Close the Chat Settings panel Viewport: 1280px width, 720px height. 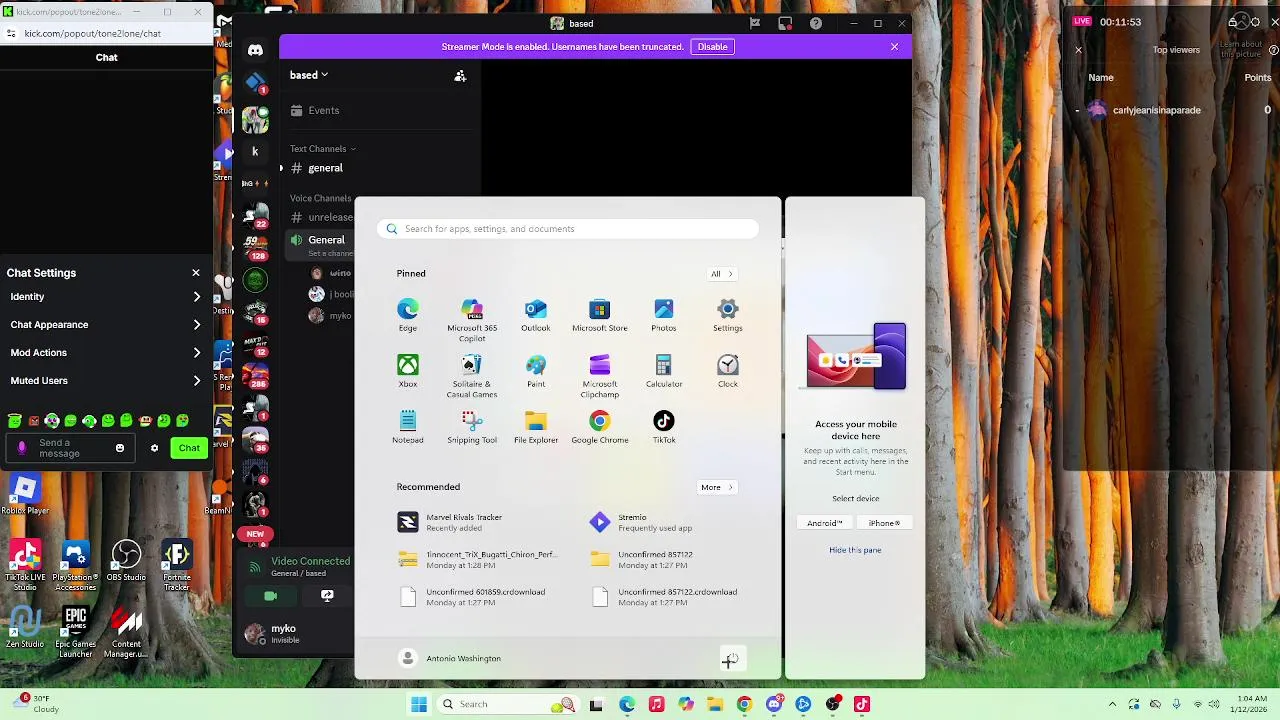(196, 273)
